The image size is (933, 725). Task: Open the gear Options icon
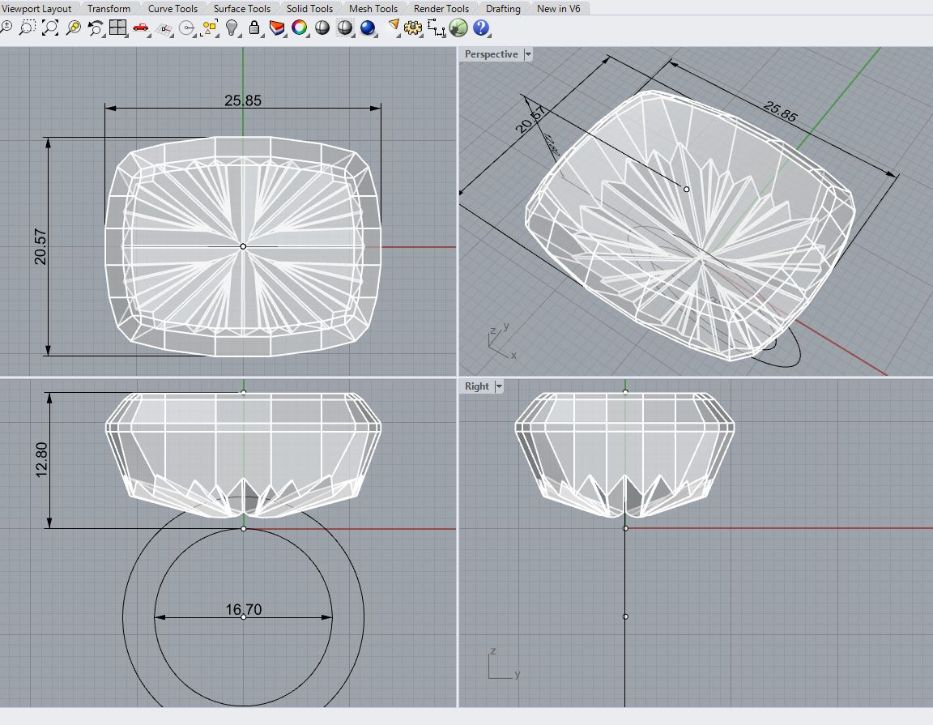coord(414,28)
